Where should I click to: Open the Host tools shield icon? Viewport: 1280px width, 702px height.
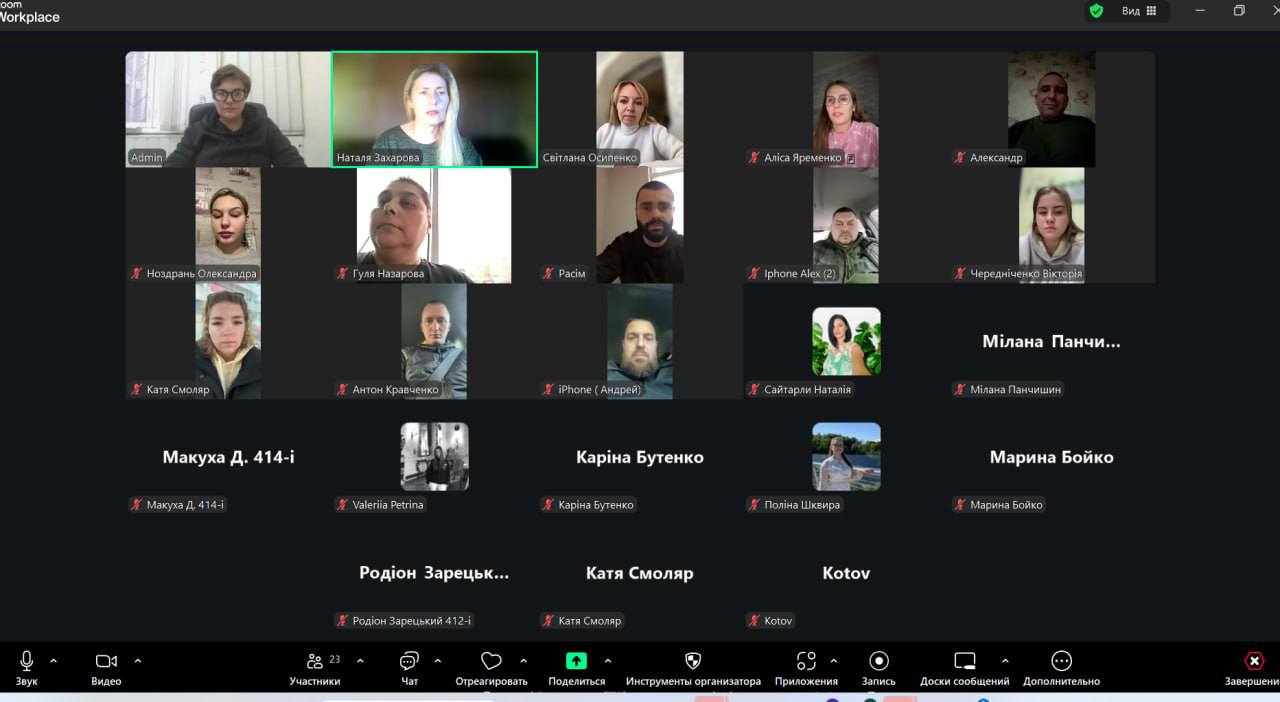pyautogui.click(x=693, y=661)
